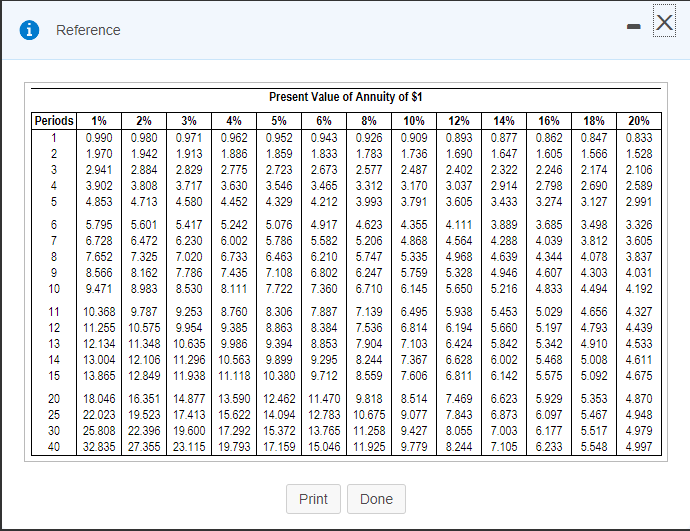Click value 5.517 for 30 periods at 18%

click(x=594, y=430)
